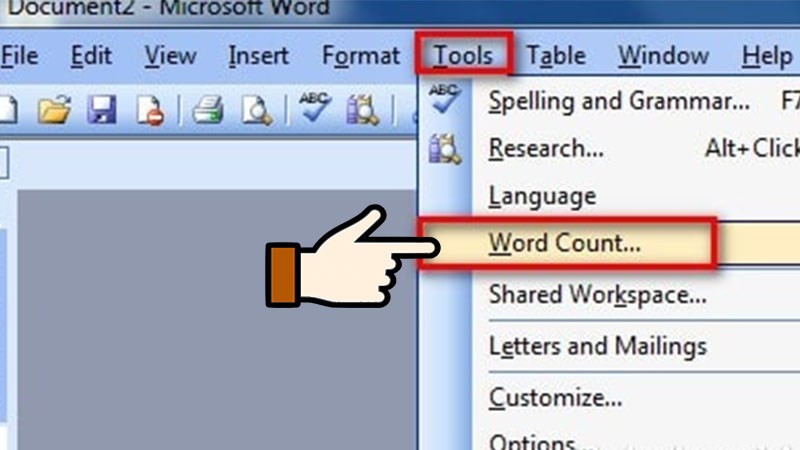Open the Table menu
This screenshot has width=800, height=450.
(x=556, y=56)
